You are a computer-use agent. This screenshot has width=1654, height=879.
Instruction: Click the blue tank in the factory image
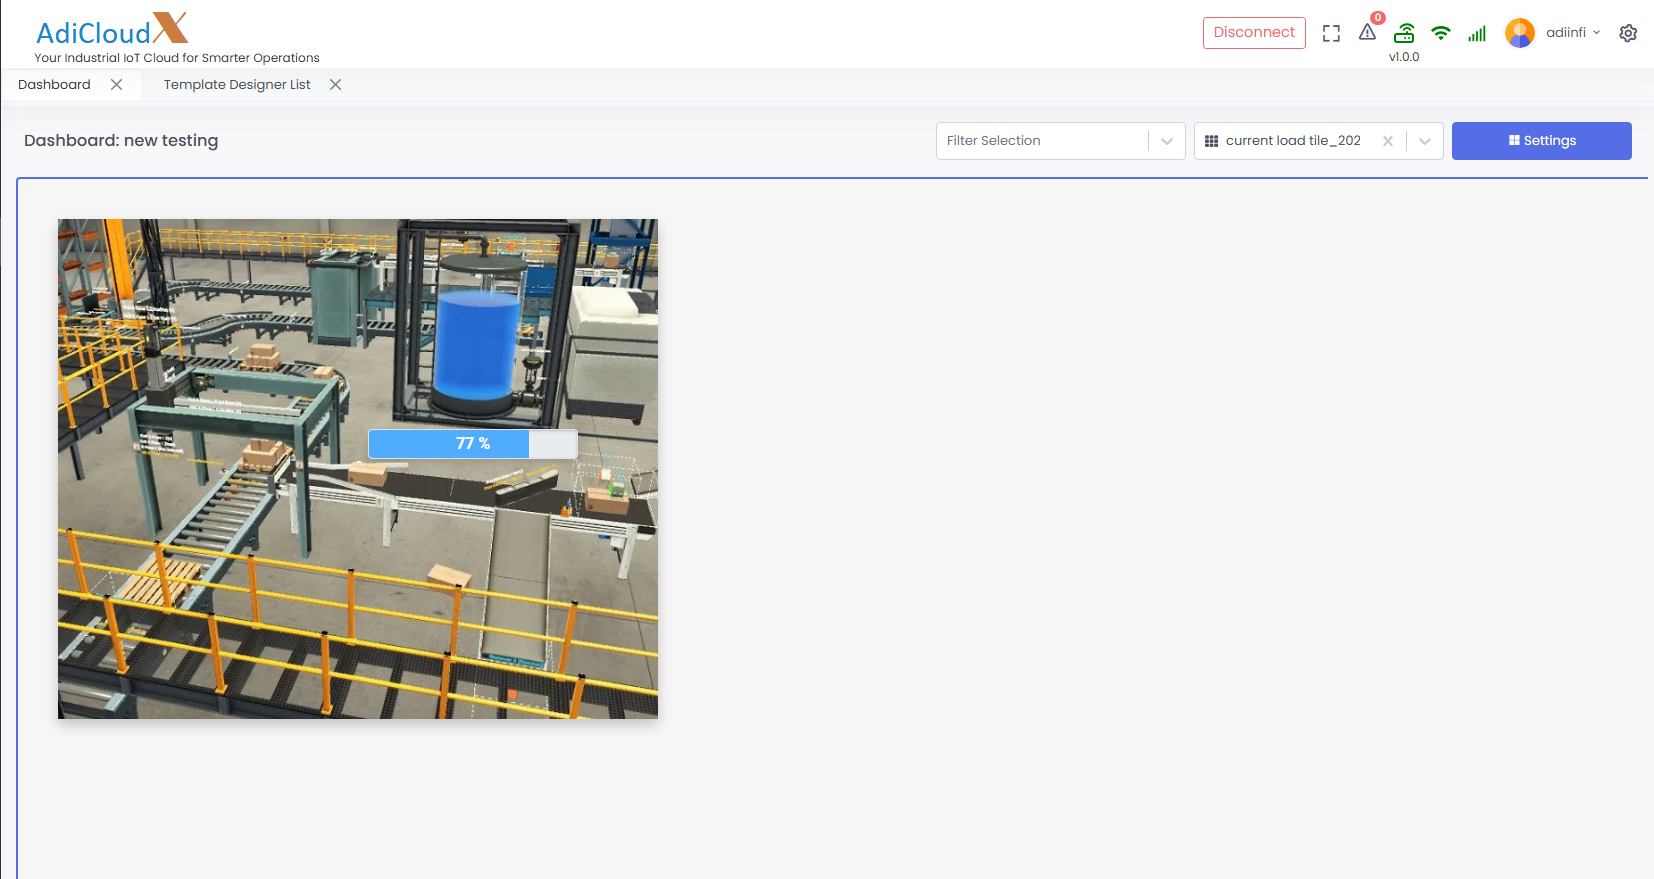coord(477,342)
